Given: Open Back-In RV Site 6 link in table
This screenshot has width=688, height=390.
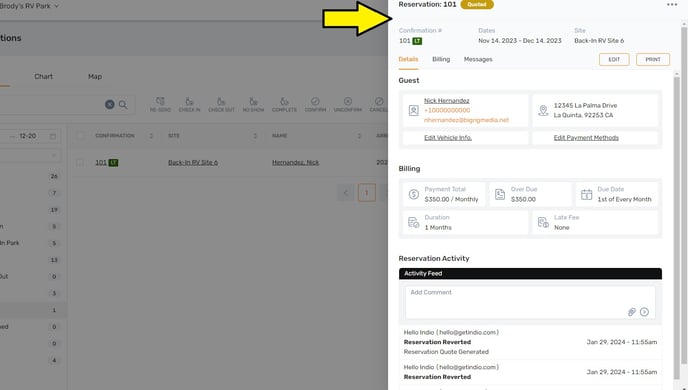Looking at the screenshot, I should coord(193,163).
